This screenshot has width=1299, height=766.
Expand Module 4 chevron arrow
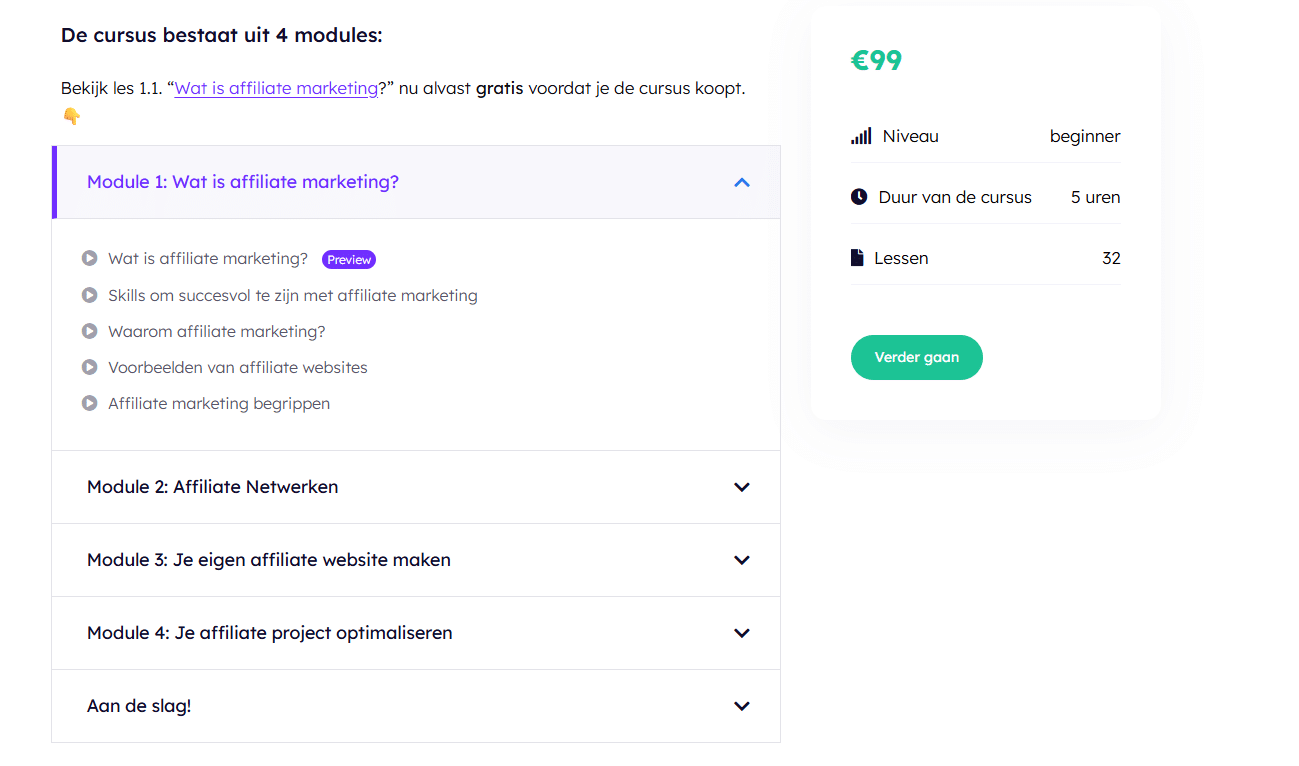click(x=742, y=633)
